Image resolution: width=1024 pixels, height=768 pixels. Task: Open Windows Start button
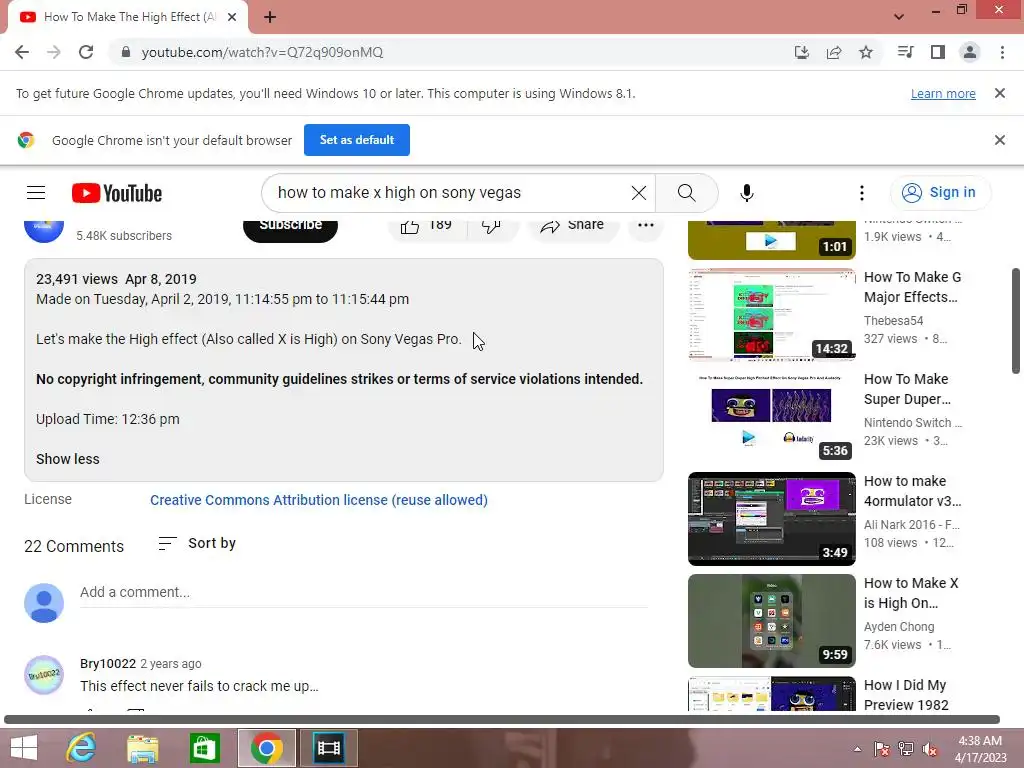[x=24, y=748]
